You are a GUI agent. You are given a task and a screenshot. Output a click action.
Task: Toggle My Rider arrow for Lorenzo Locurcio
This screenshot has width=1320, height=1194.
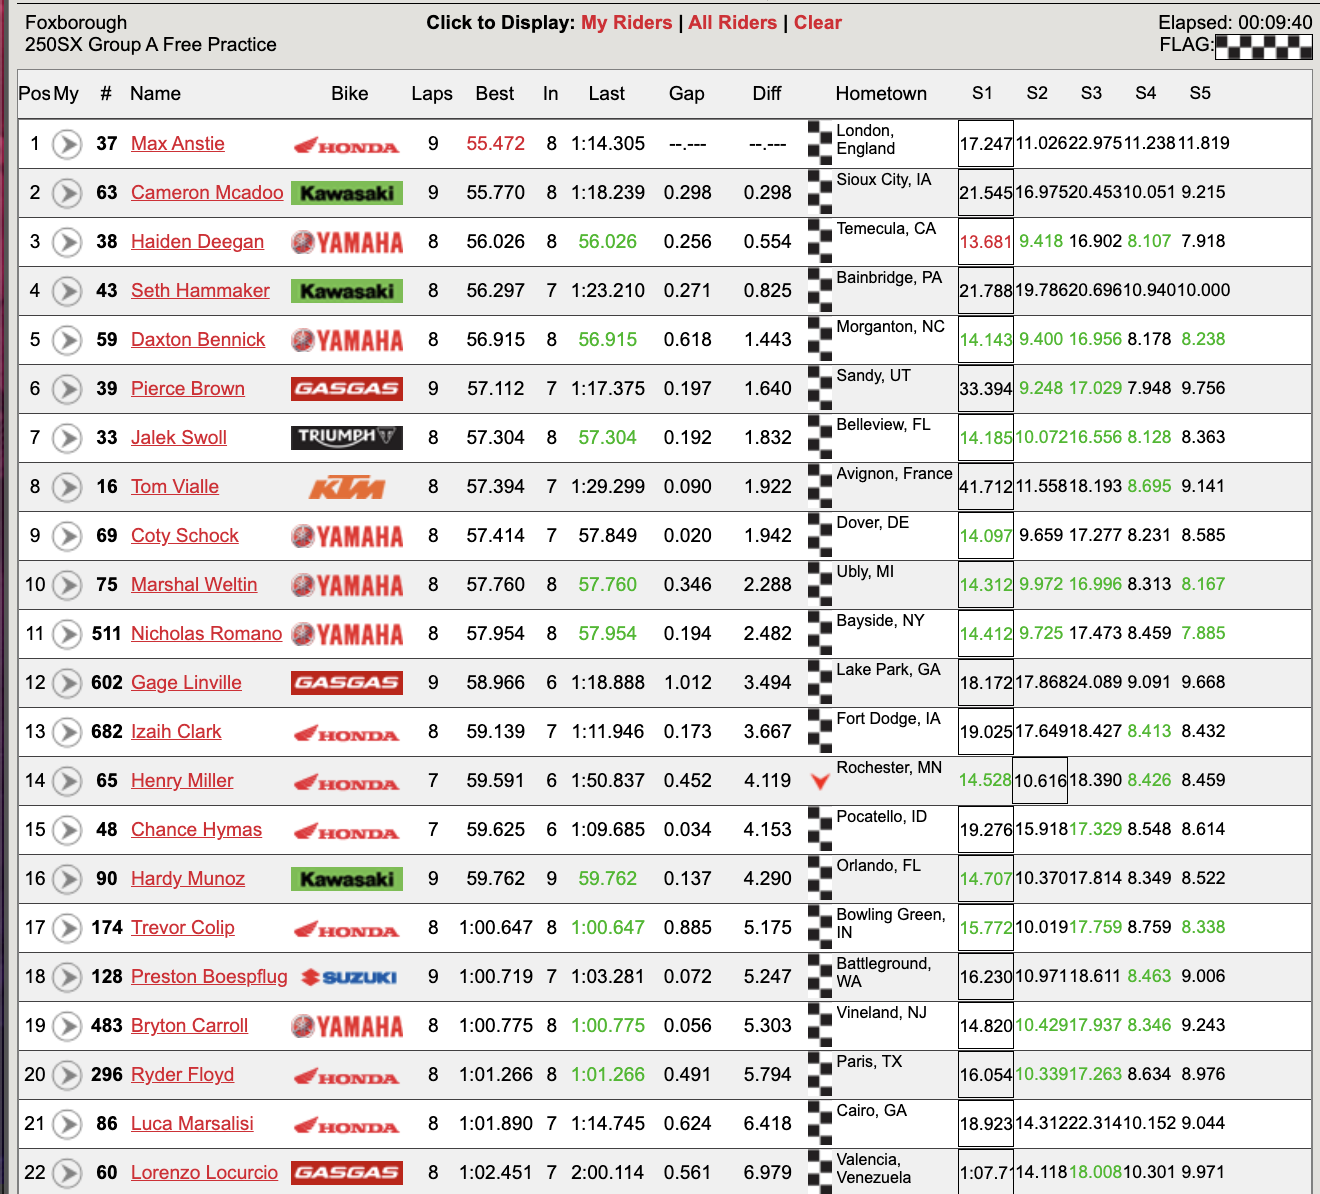pyautogui.click(x=67, y=1173)
